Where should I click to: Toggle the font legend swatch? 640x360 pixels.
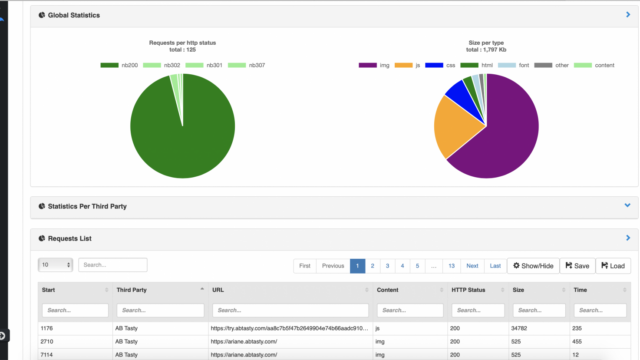click(507, 65)
